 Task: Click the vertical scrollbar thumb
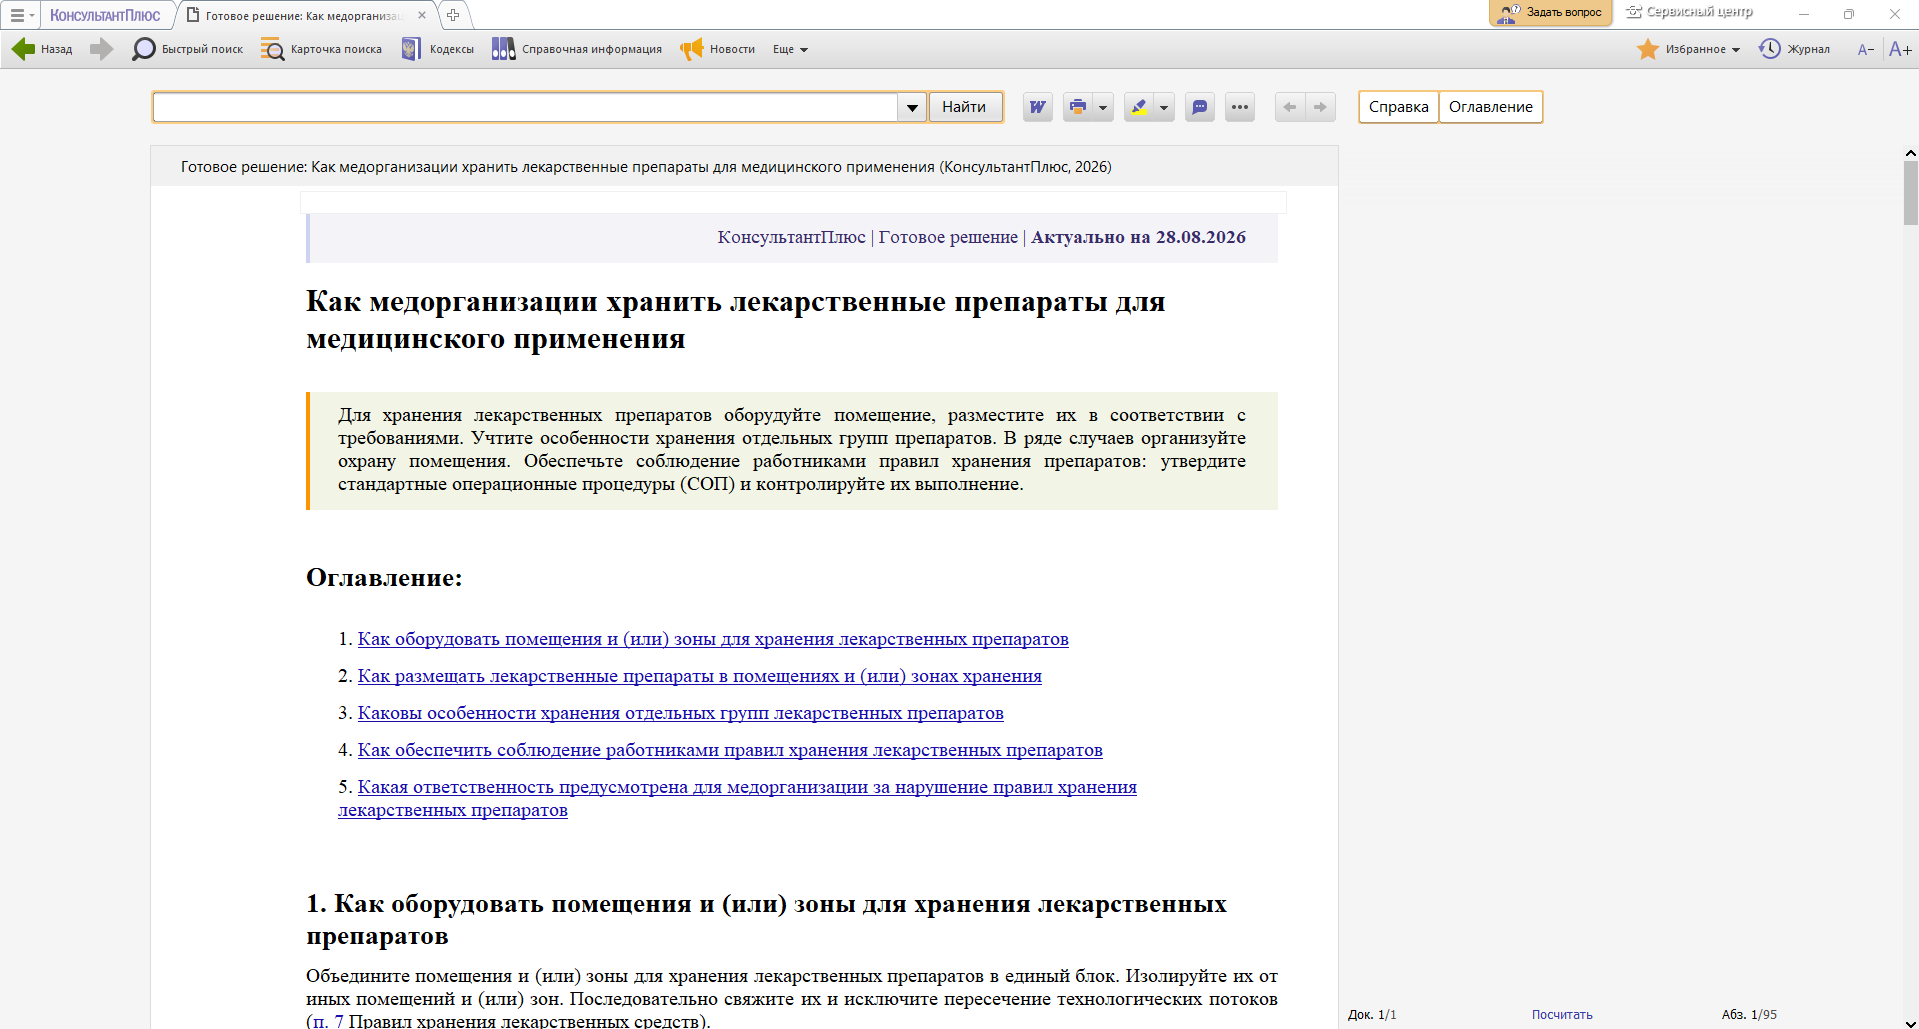tap(1911, 193)
